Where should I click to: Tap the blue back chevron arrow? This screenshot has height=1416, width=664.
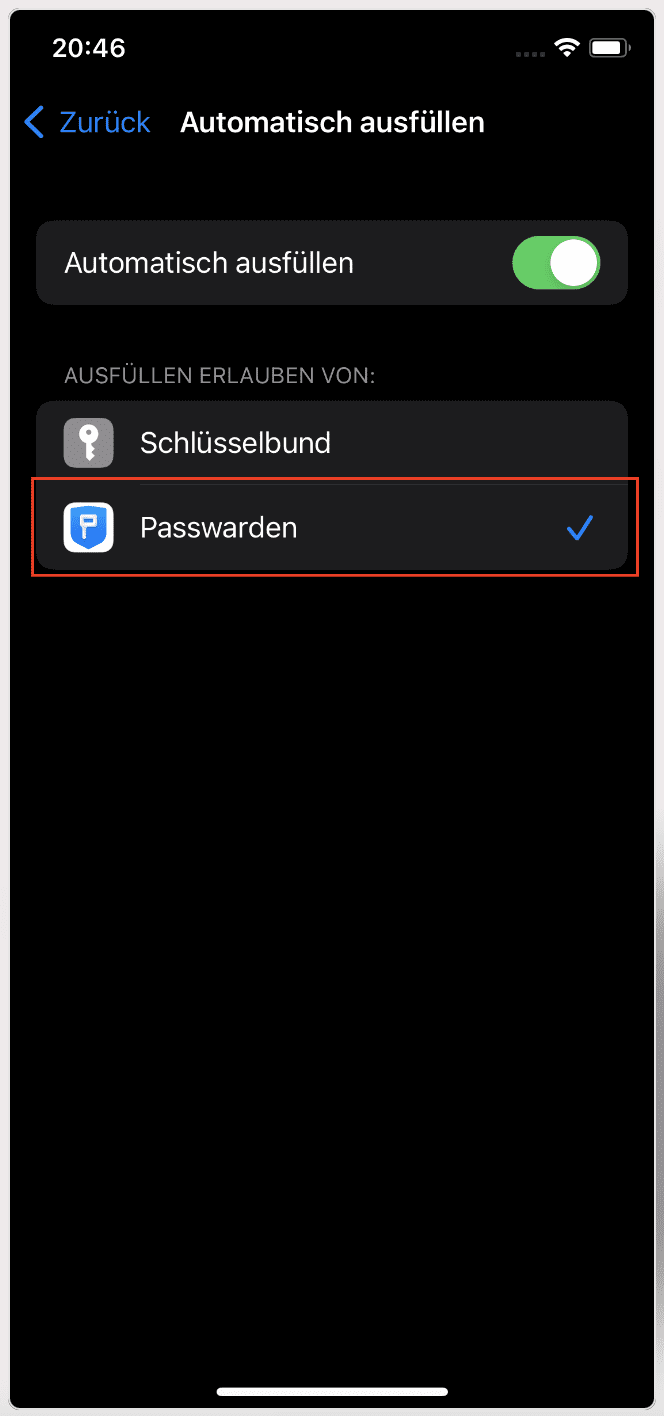(34, 123)
